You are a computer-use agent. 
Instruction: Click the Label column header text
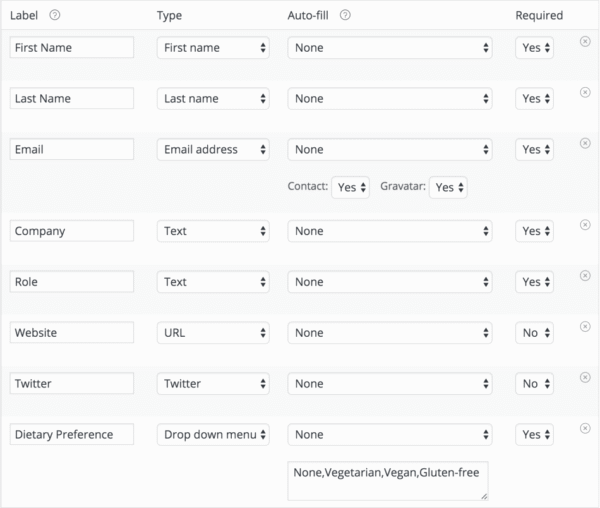(24, 15)
